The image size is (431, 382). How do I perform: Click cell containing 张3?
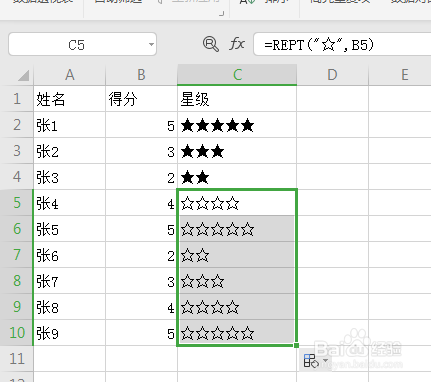point(70,177)
